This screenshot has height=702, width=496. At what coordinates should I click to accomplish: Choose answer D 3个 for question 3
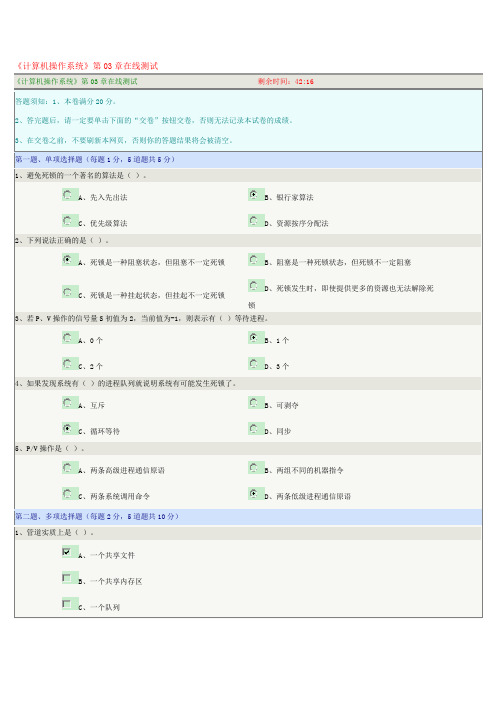254,364
